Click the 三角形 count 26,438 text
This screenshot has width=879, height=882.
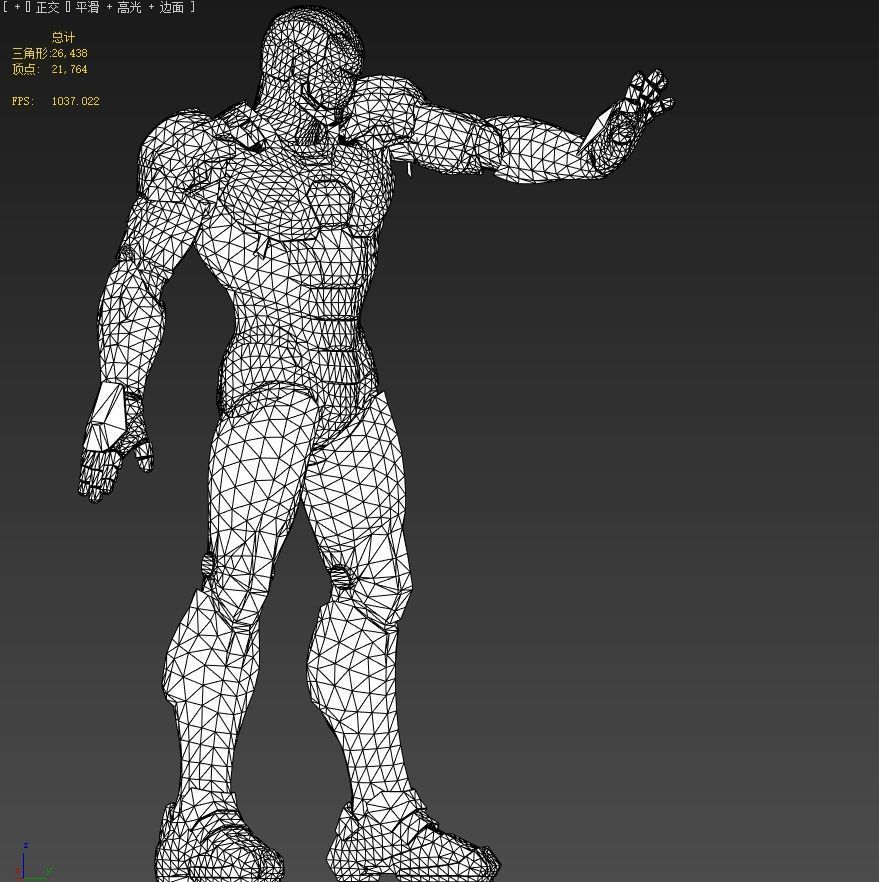pos(49,53)
